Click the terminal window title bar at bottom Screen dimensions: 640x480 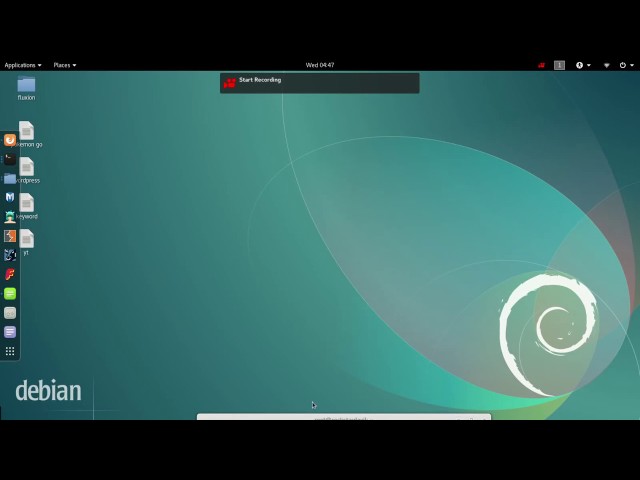coord(344,417)
